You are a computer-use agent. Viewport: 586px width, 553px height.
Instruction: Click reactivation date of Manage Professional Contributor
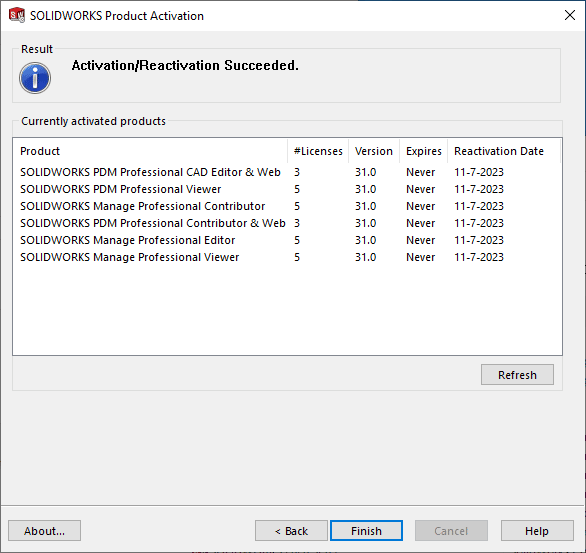coord(479,206)
